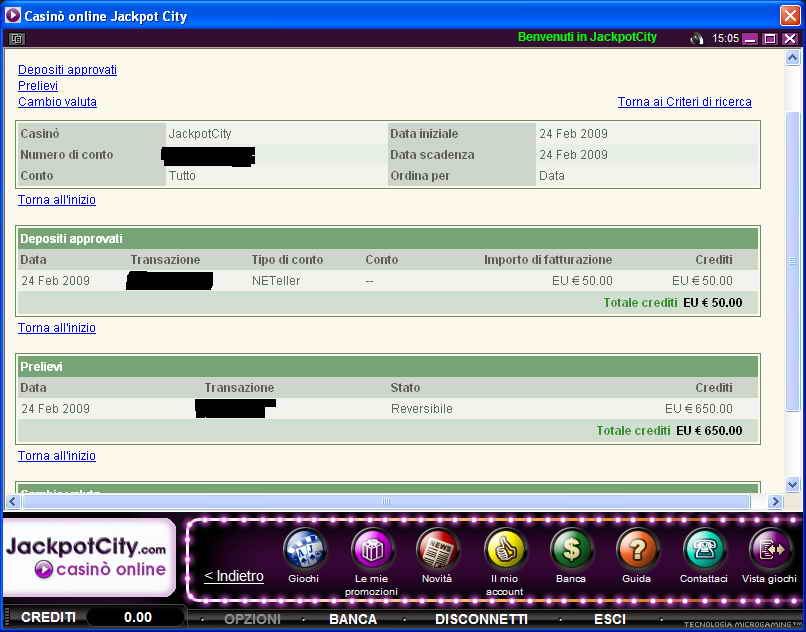
Task: Click Totale crediti EU € 650.00 in Prelievi
Action: point(669,431)
